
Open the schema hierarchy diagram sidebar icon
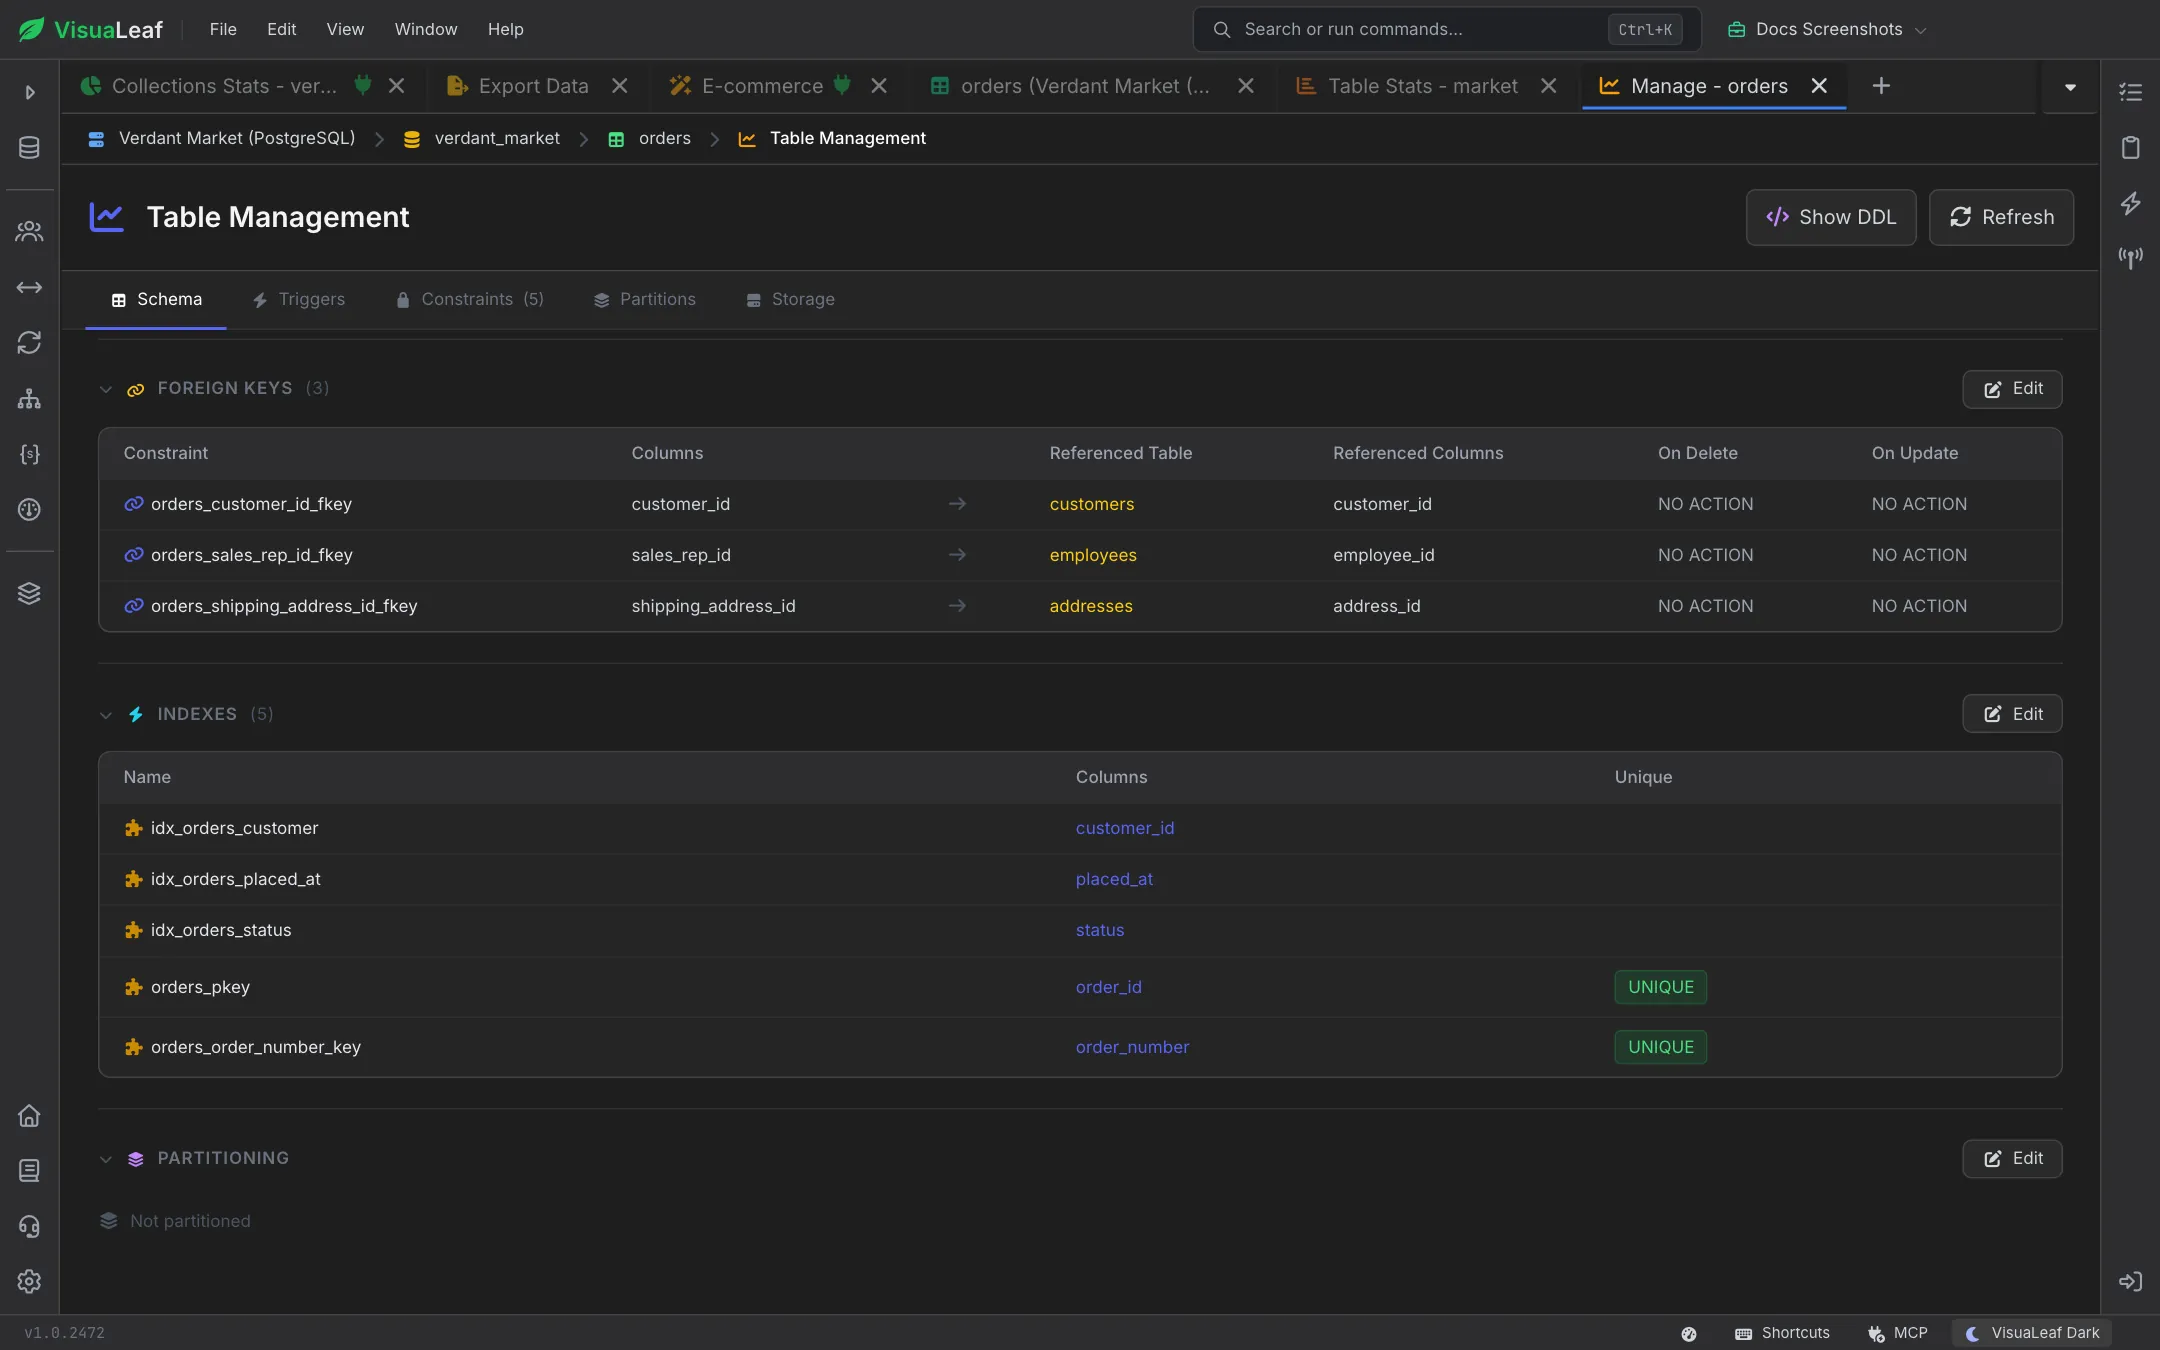[29, 399]
